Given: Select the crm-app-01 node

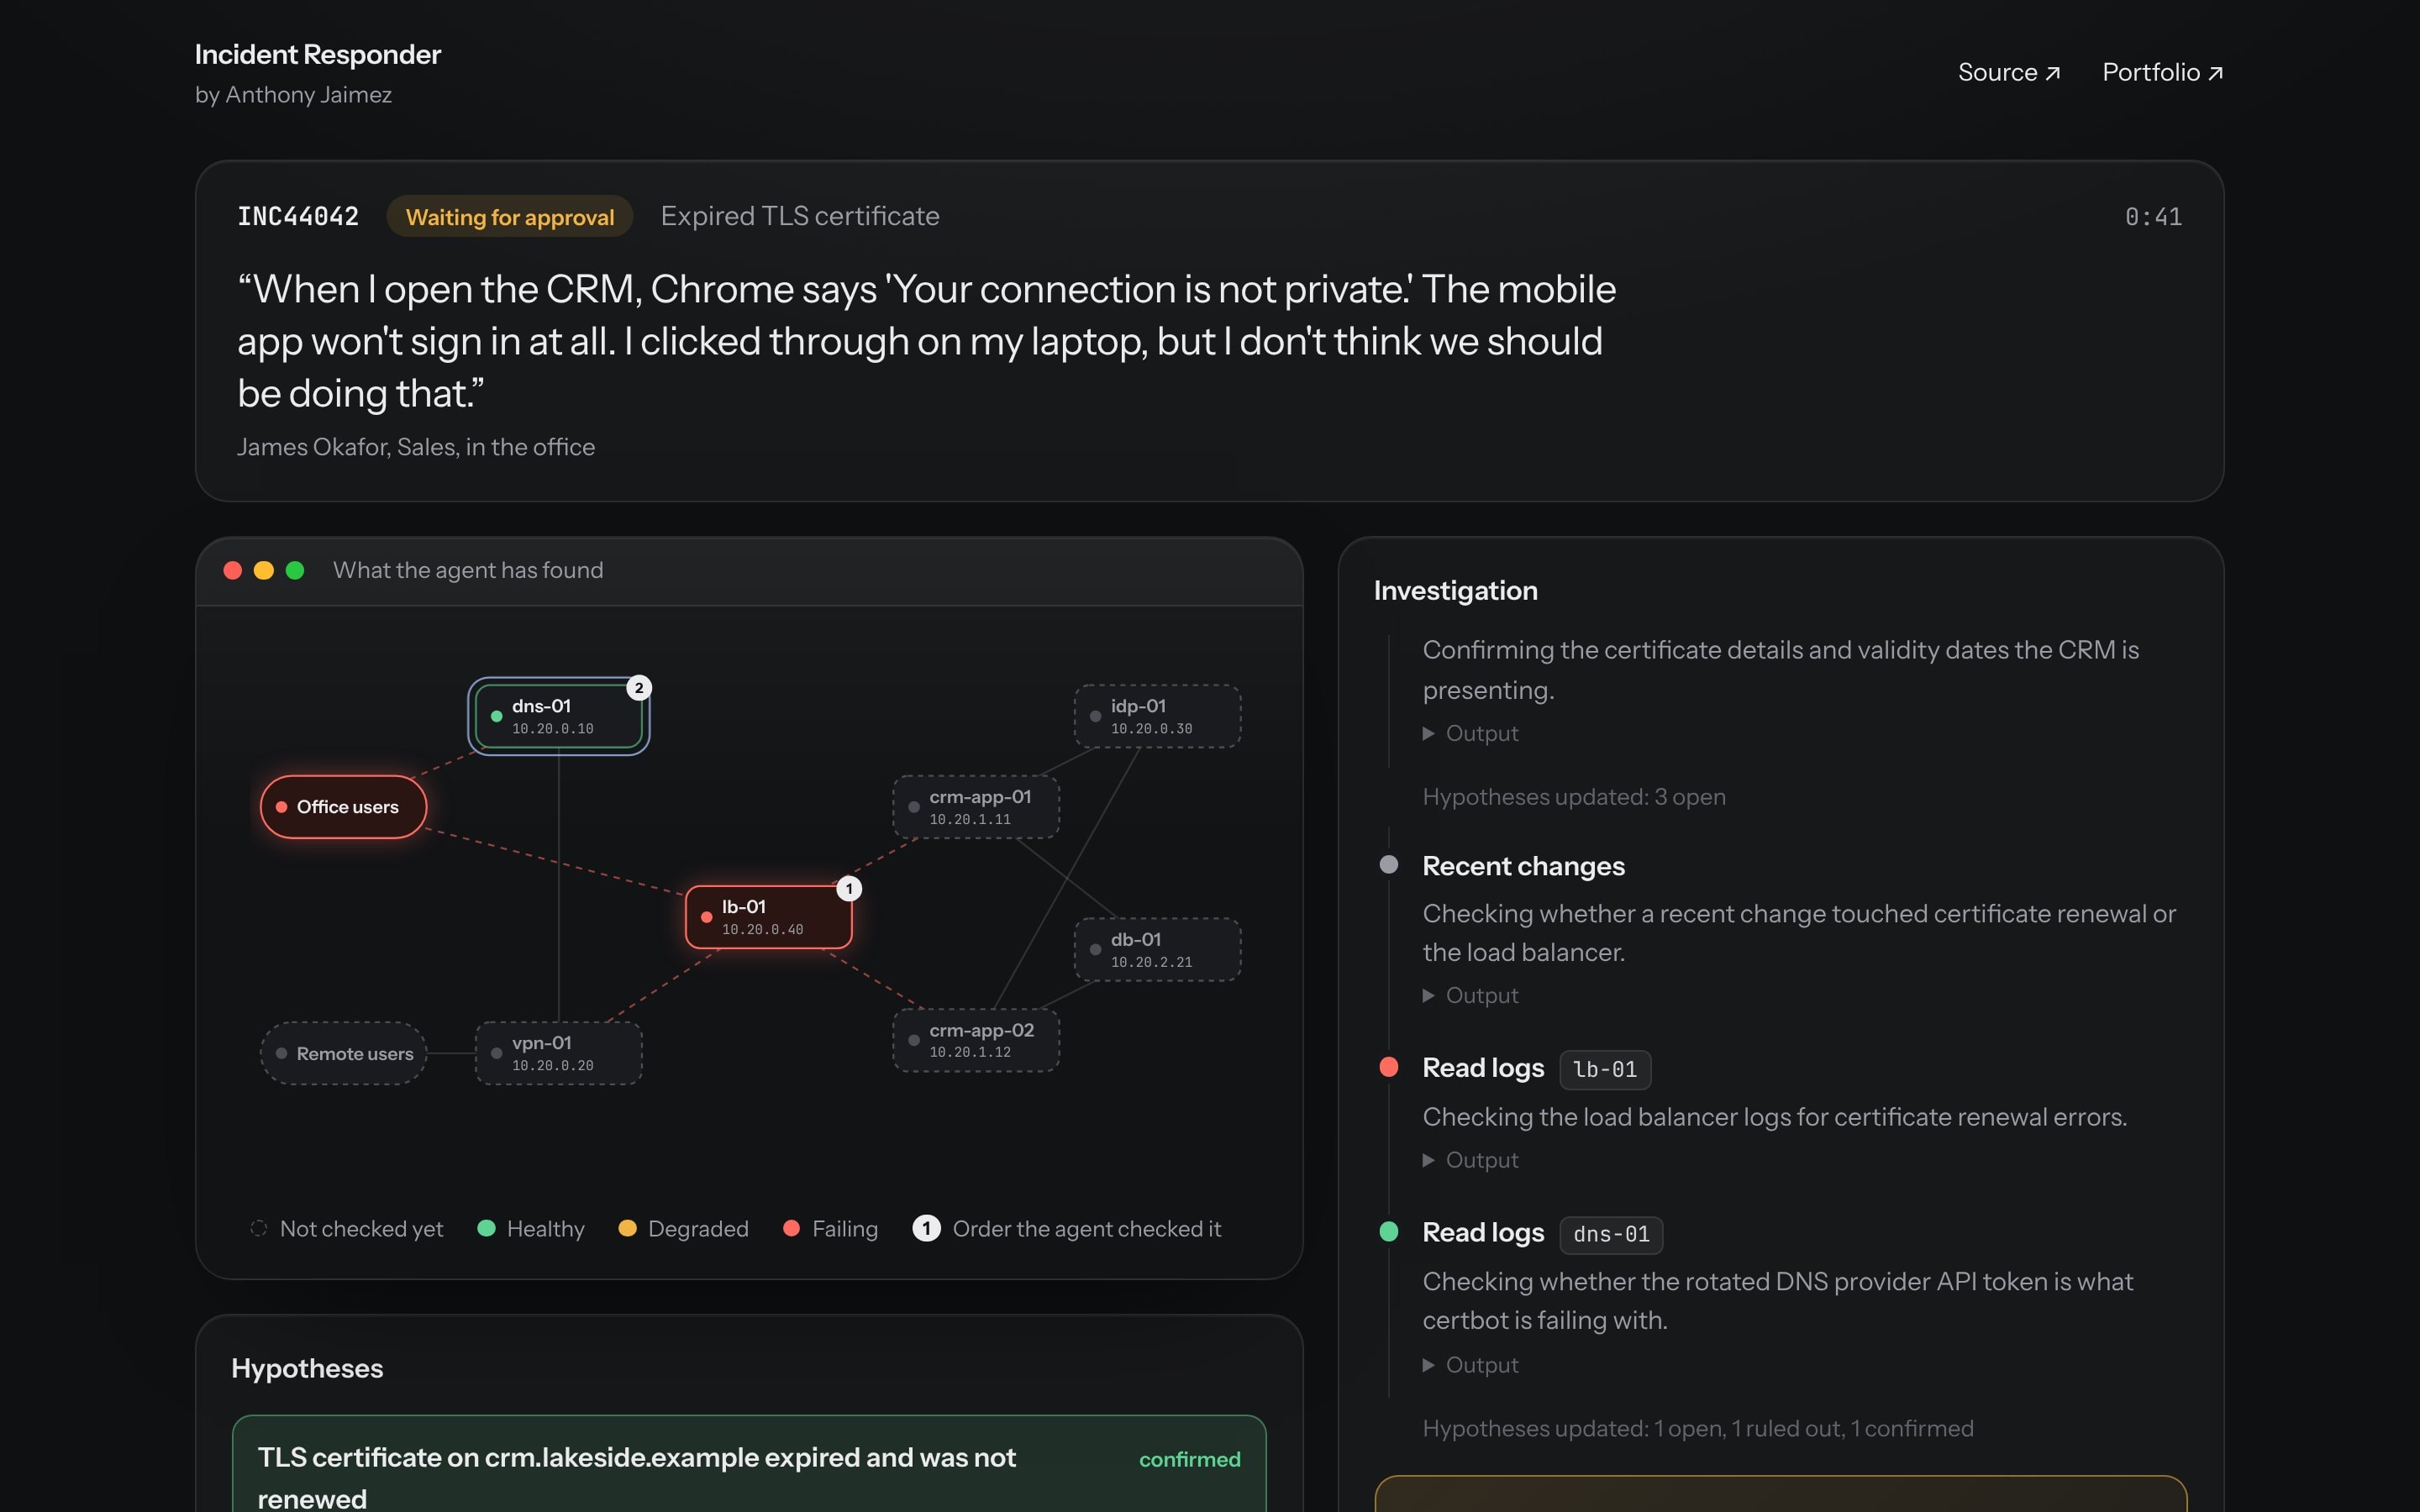Looking at the screenshot, I should click(976, 807).
